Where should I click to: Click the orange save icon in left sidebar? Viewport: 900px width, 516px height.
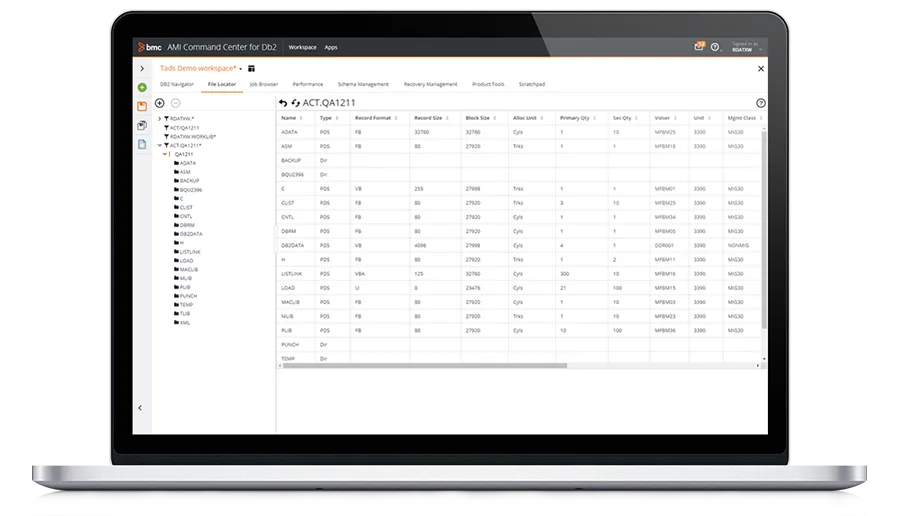(142, 106)
